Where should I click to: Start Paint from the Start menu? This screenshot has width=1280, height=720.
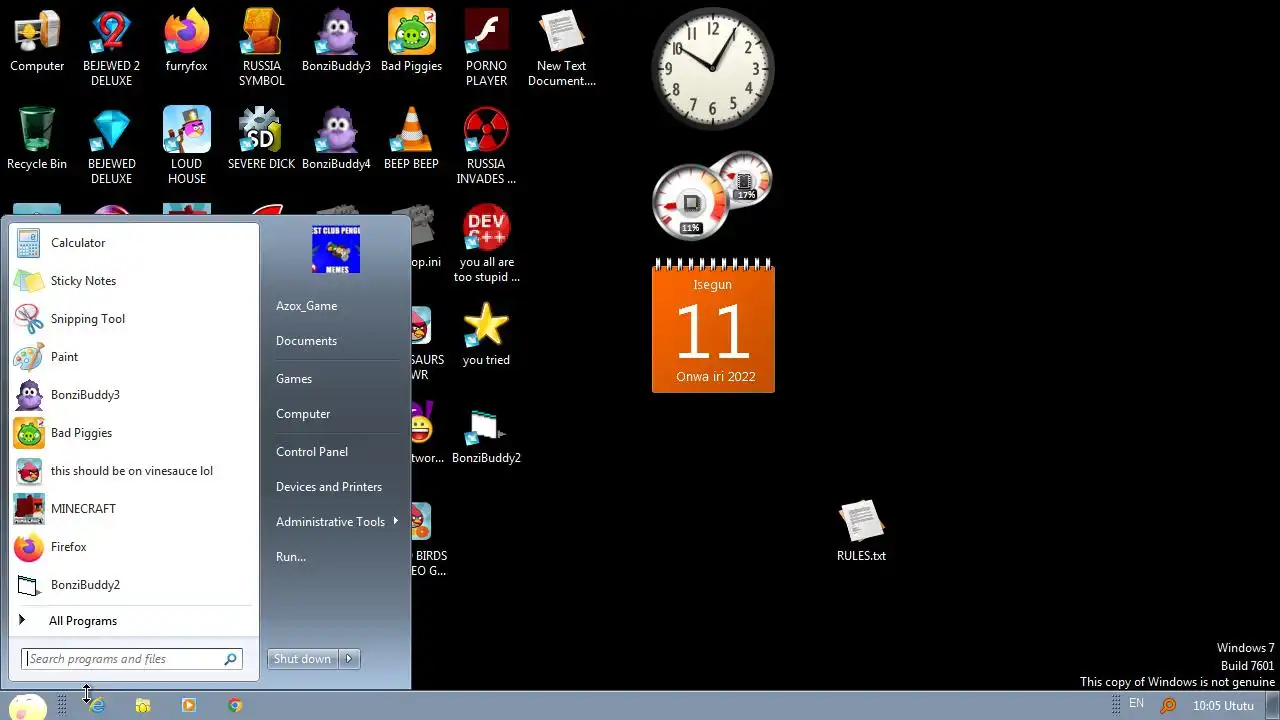pyautogui.click(x=132, y=357)
